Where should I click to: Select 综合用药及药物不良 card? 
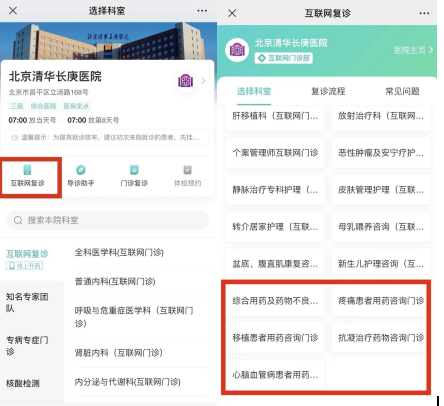coord(275,301)
